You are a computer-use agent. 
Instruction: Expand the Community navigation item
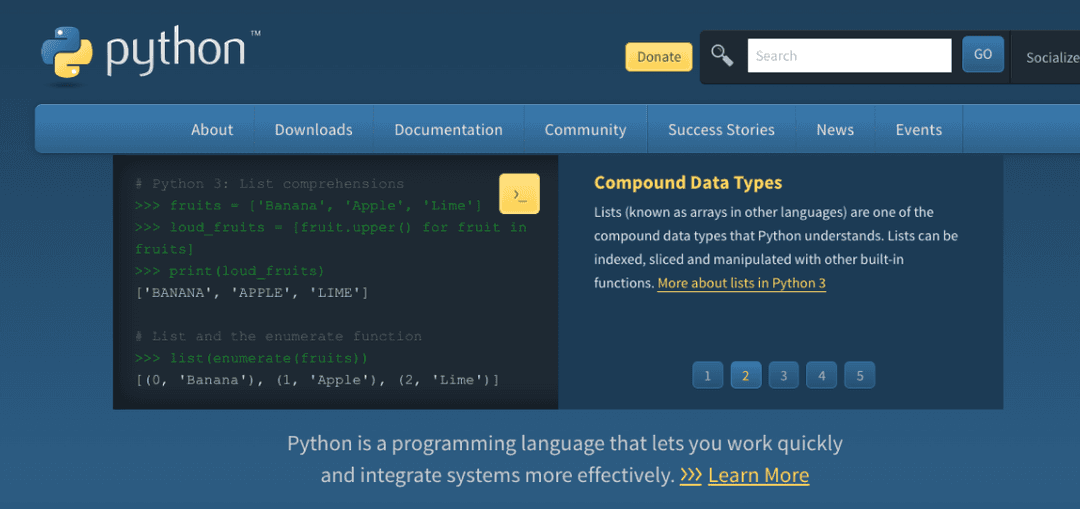585,130
